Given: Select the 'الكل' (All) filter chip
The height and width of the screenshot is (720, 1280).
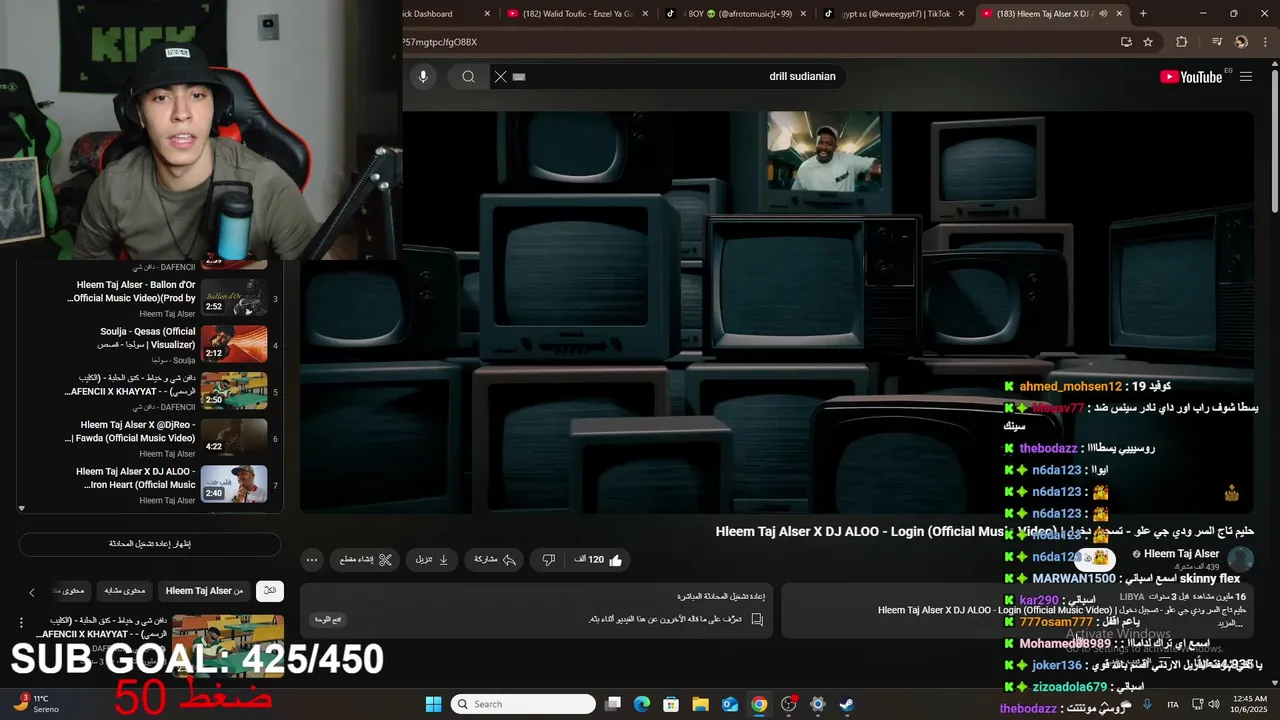Looking at the screenshot, I should point(270,591).
